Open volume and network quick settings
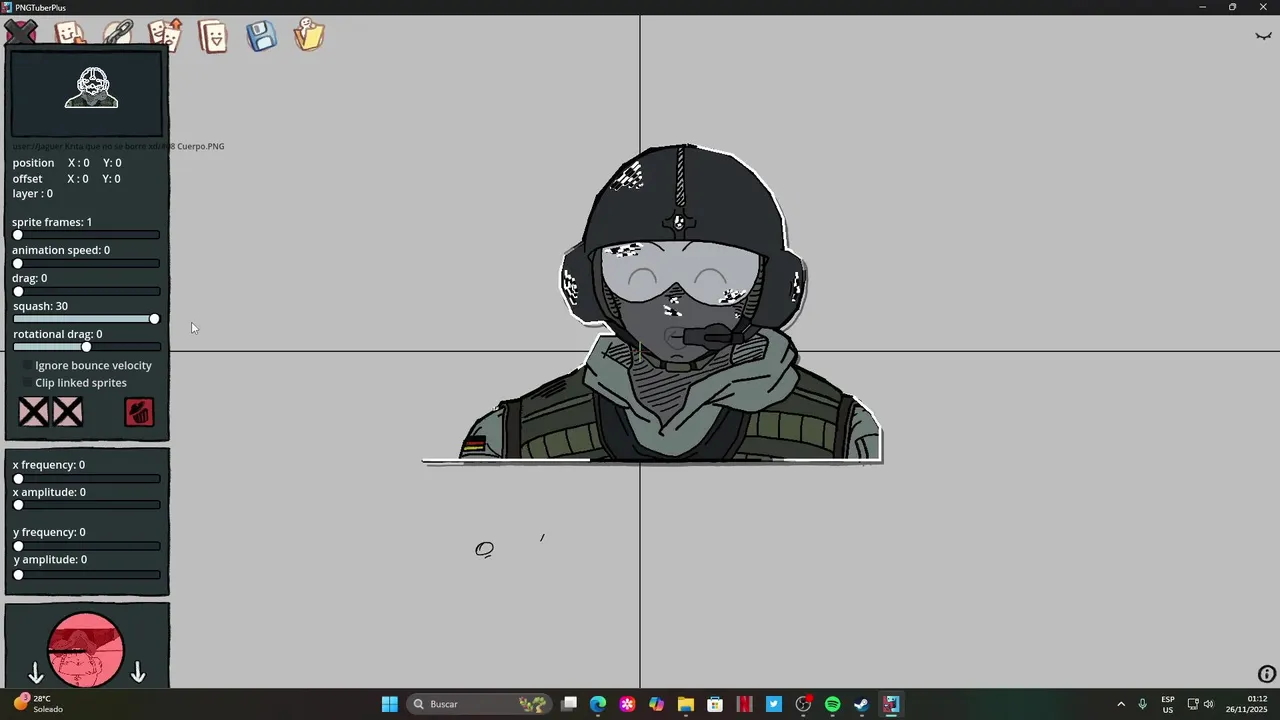Image resolution: width=1280 pixels, height=720 pixels. 1201,704
